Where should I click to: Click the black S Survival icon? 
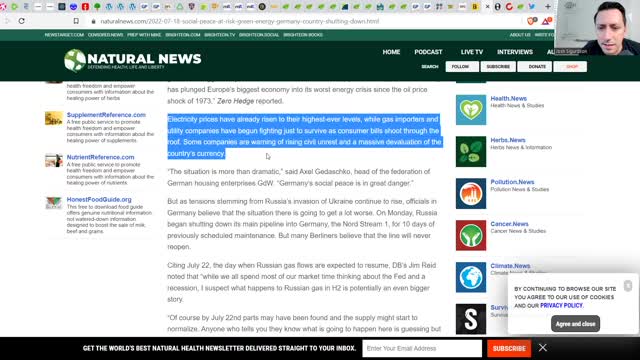[471, 319]
